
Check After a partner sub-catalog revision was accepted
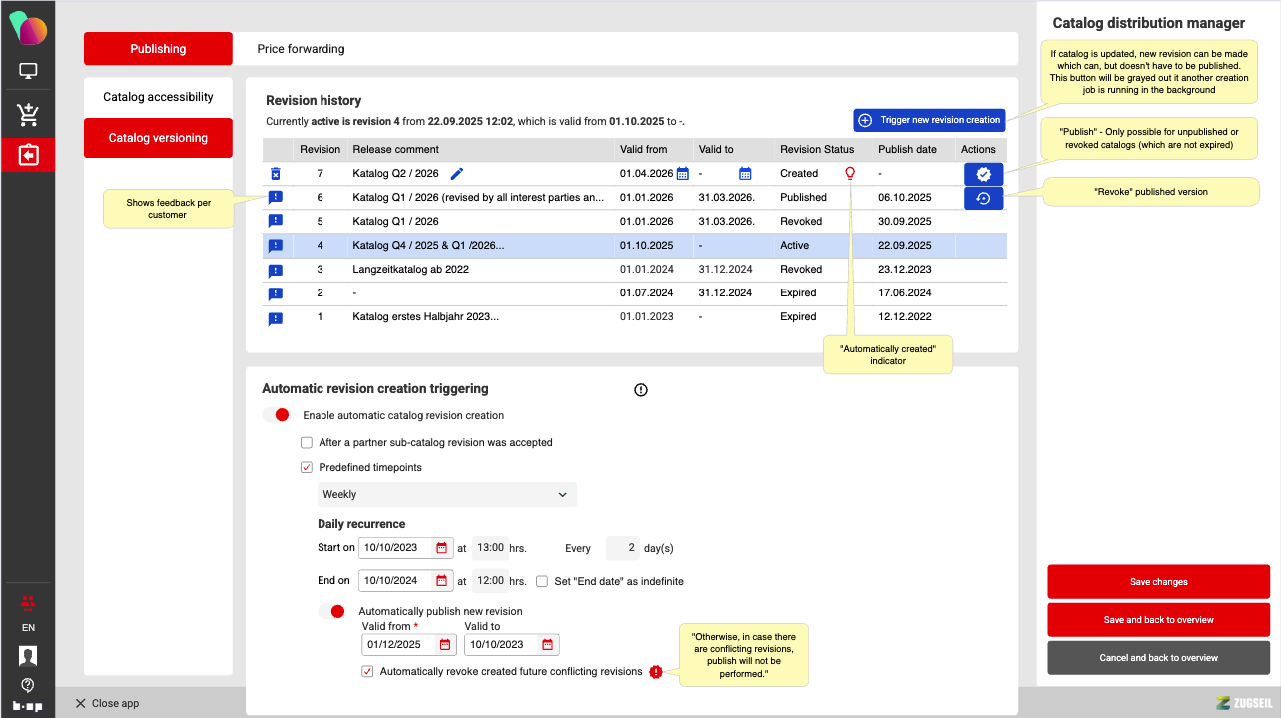click(x=307, y=442)
